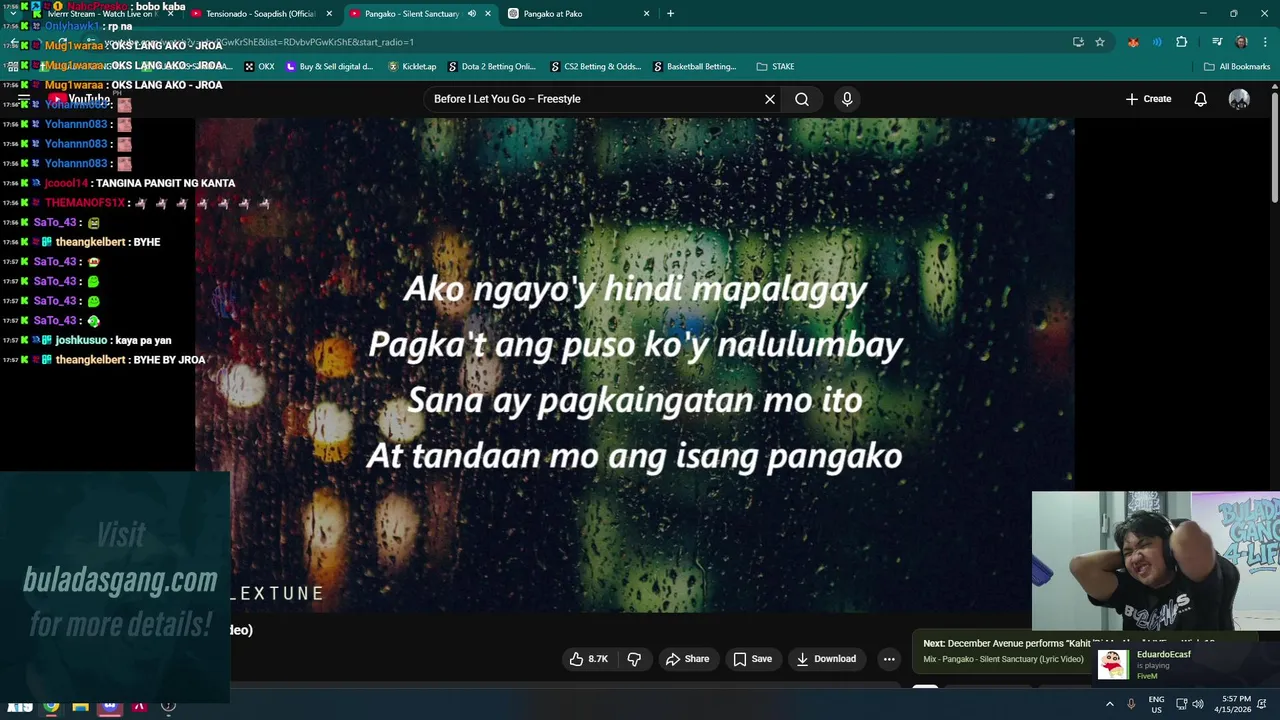Image resolution: width=1280 pixels, height=720 pixels.
Task: Open Chrome from the taskbar
Action: (51, 707)
